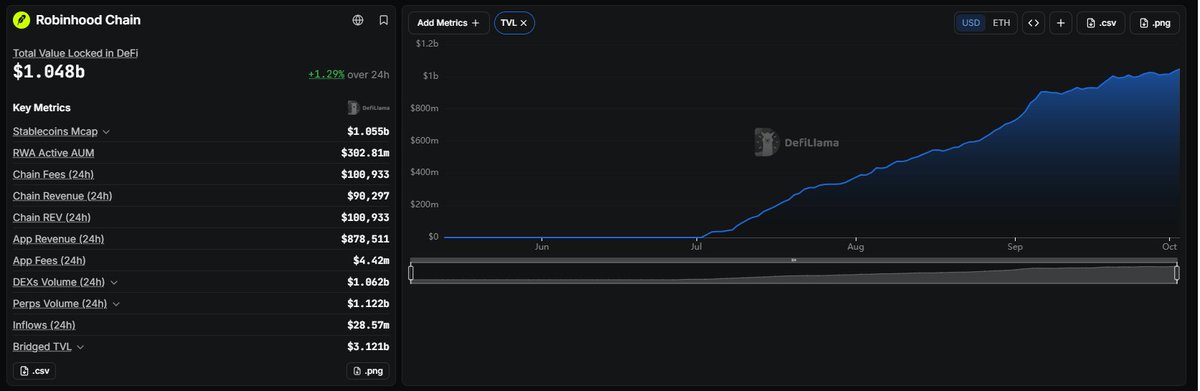
Task: Open the embed code icon button
Action: tap(1033, 22)
